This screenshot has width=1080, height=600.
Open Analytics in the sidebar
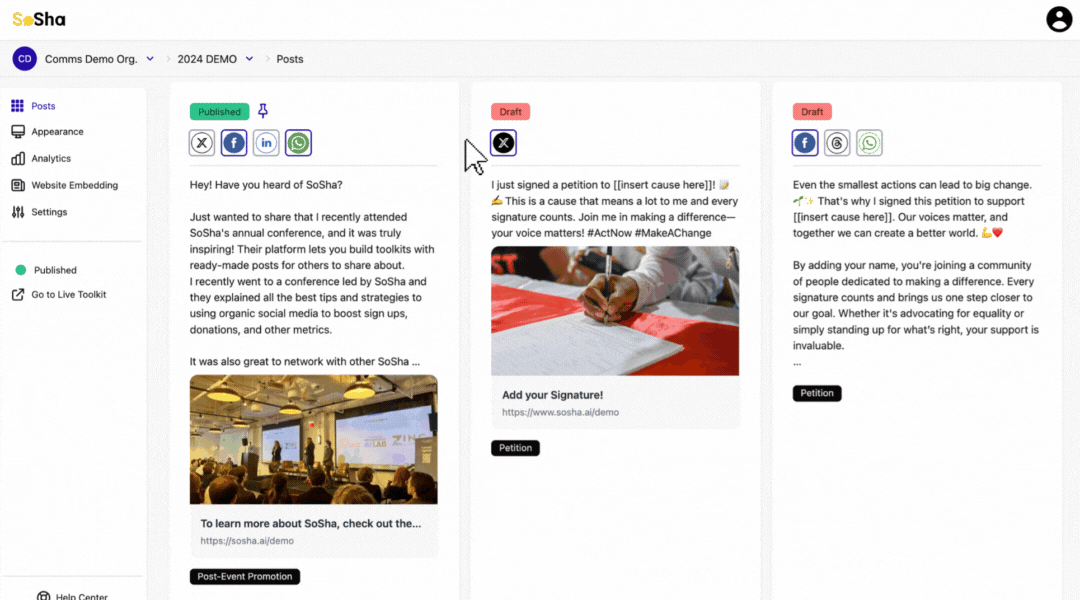click(51, 158)
